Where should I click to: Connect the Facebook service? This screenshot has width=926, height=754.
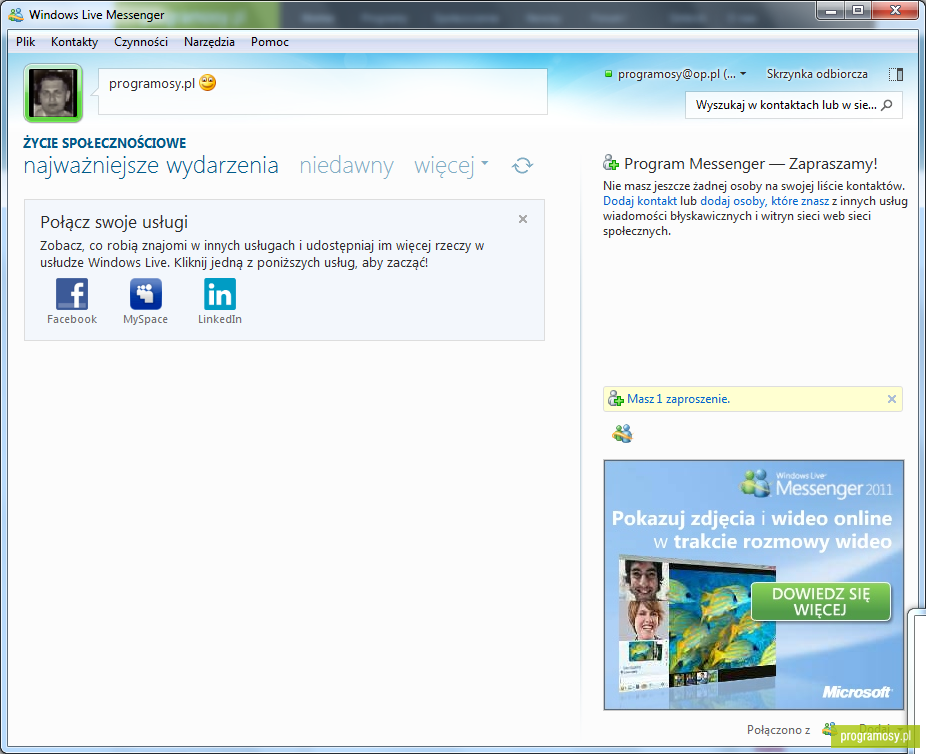pyautogui.click(x=72, y=301)
